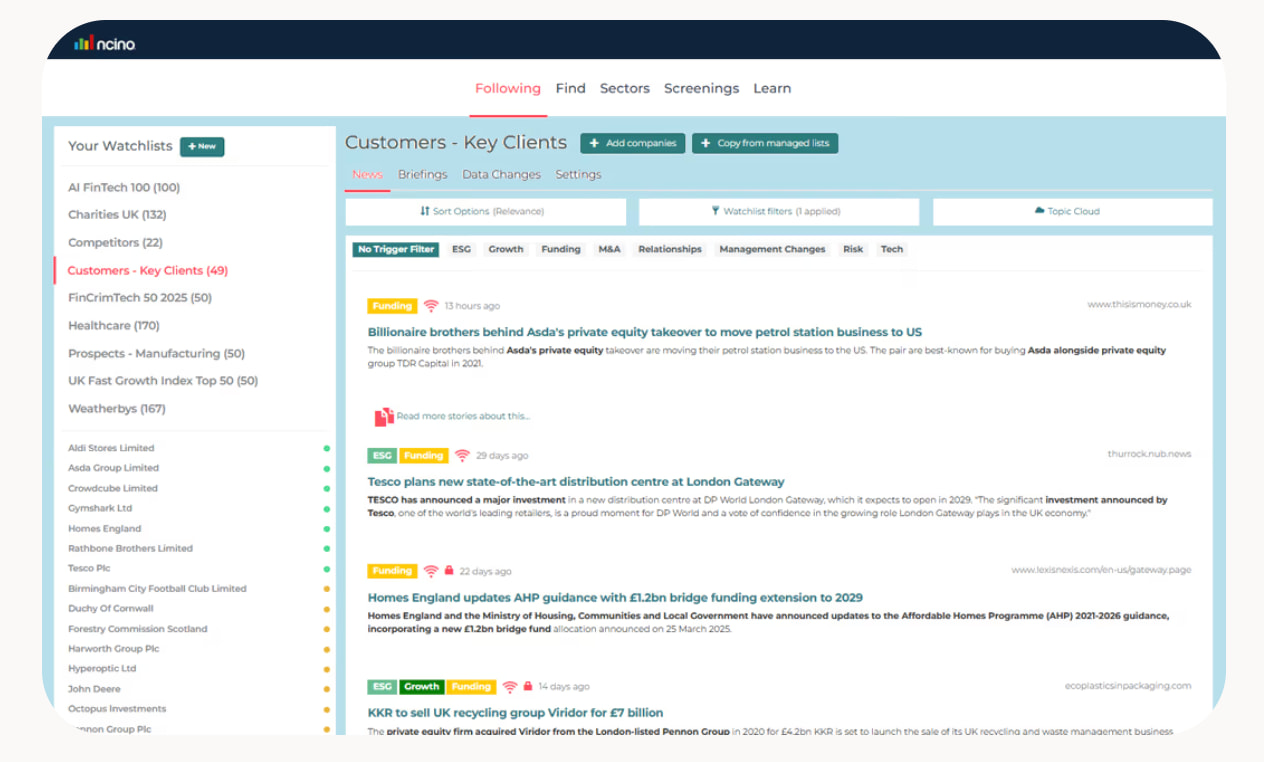Click Growth tag on KKR article
The image size is (1264, 762).
(421, 687)
